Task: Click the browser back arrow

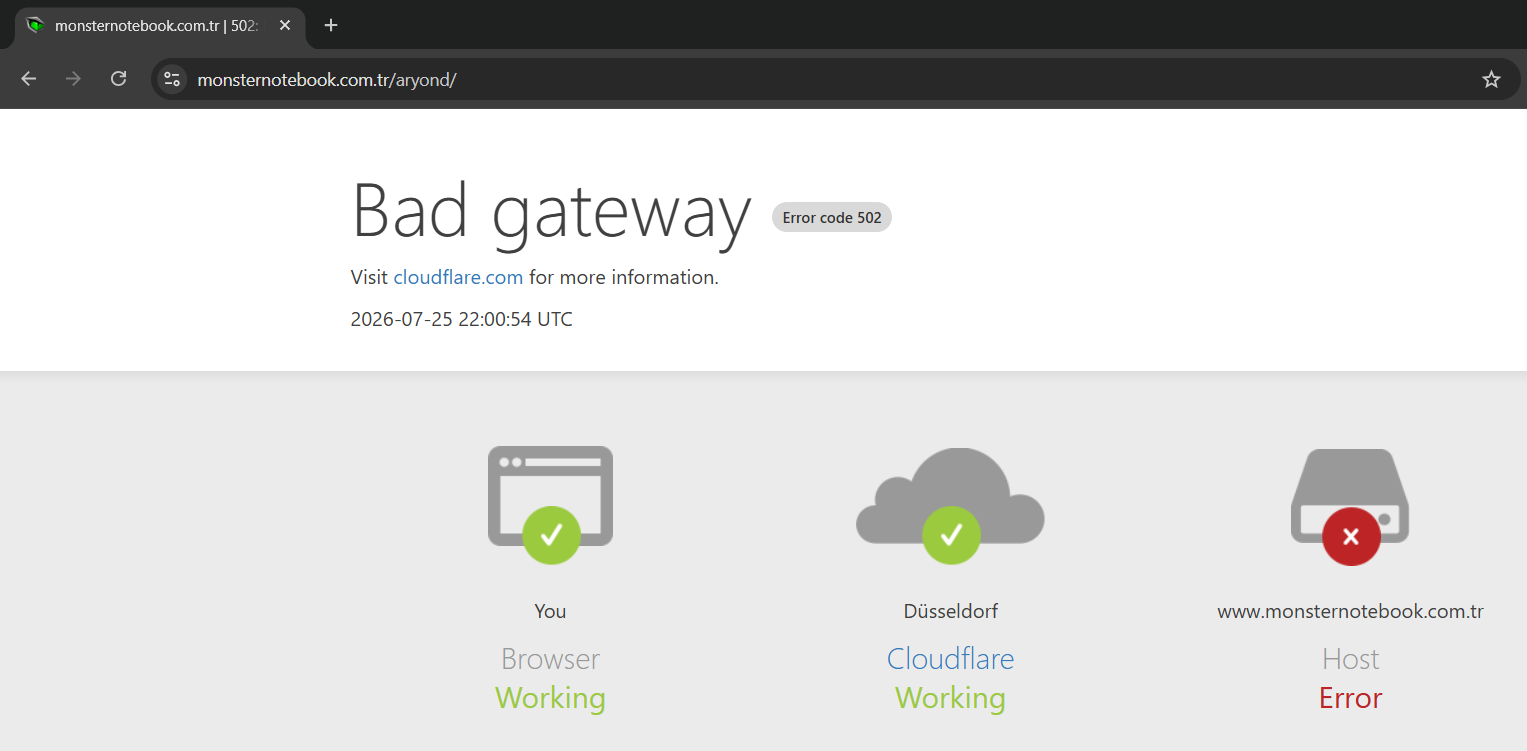Action: tap(28, 79)
